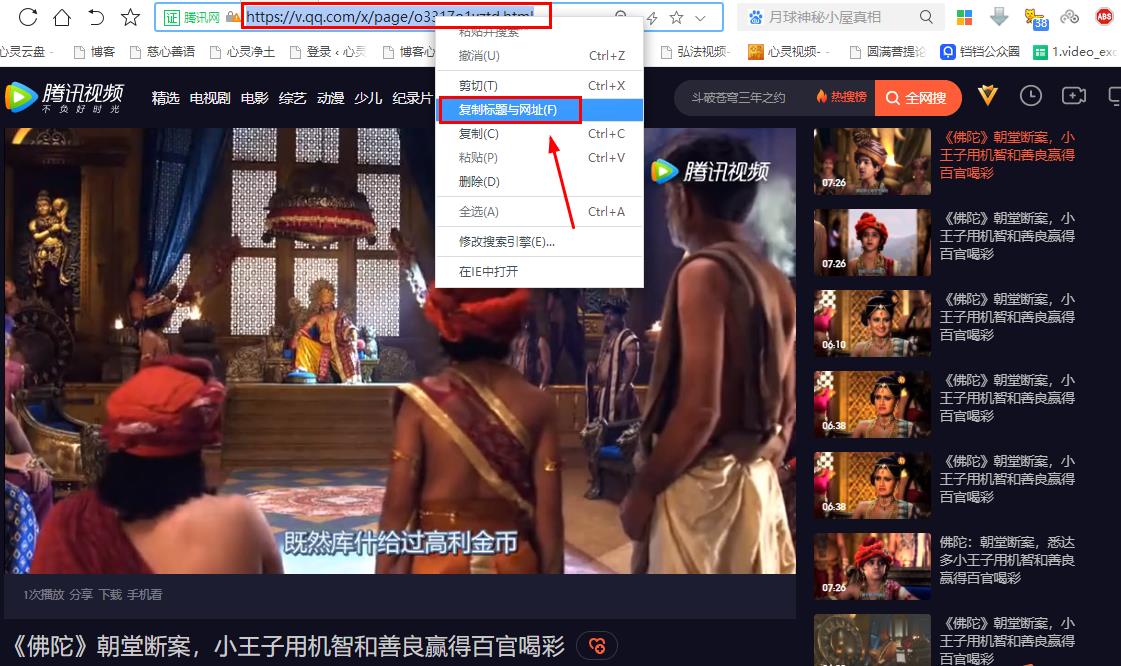Click the cloud sync extension icon

coord(1070,16)
